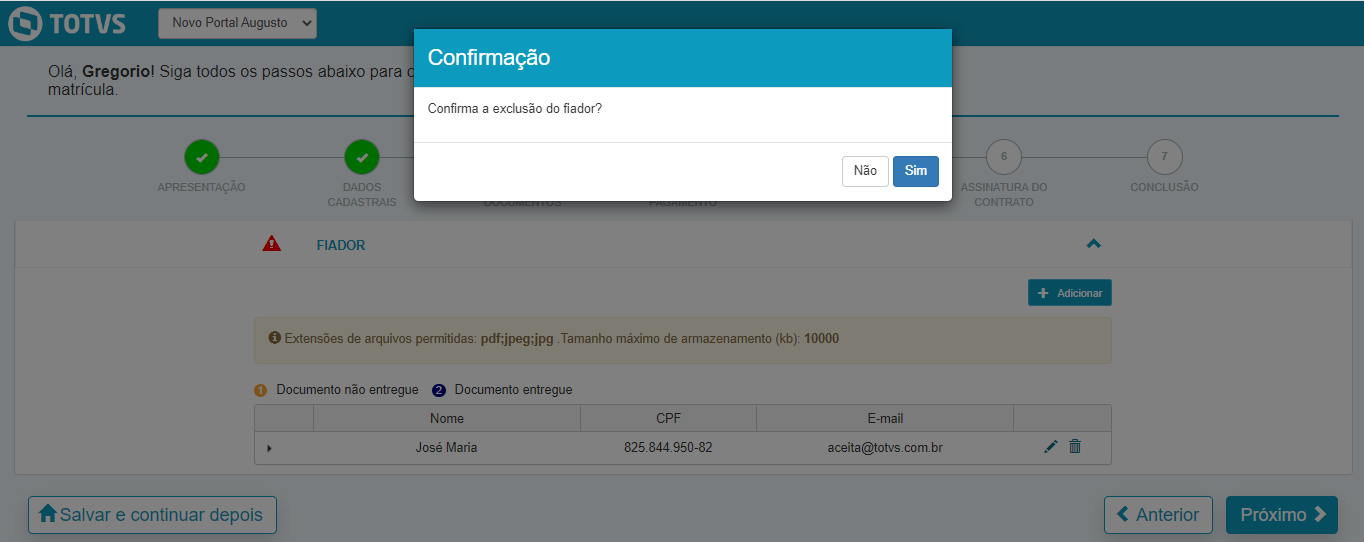
Task: Collapse the Fiador section chevron
Action: pos(1093,244)
